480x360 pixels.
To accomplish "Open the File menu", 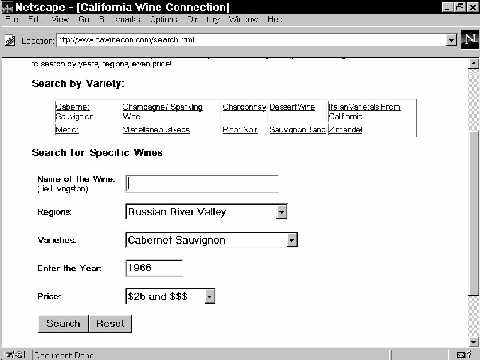I will point(12,19).
